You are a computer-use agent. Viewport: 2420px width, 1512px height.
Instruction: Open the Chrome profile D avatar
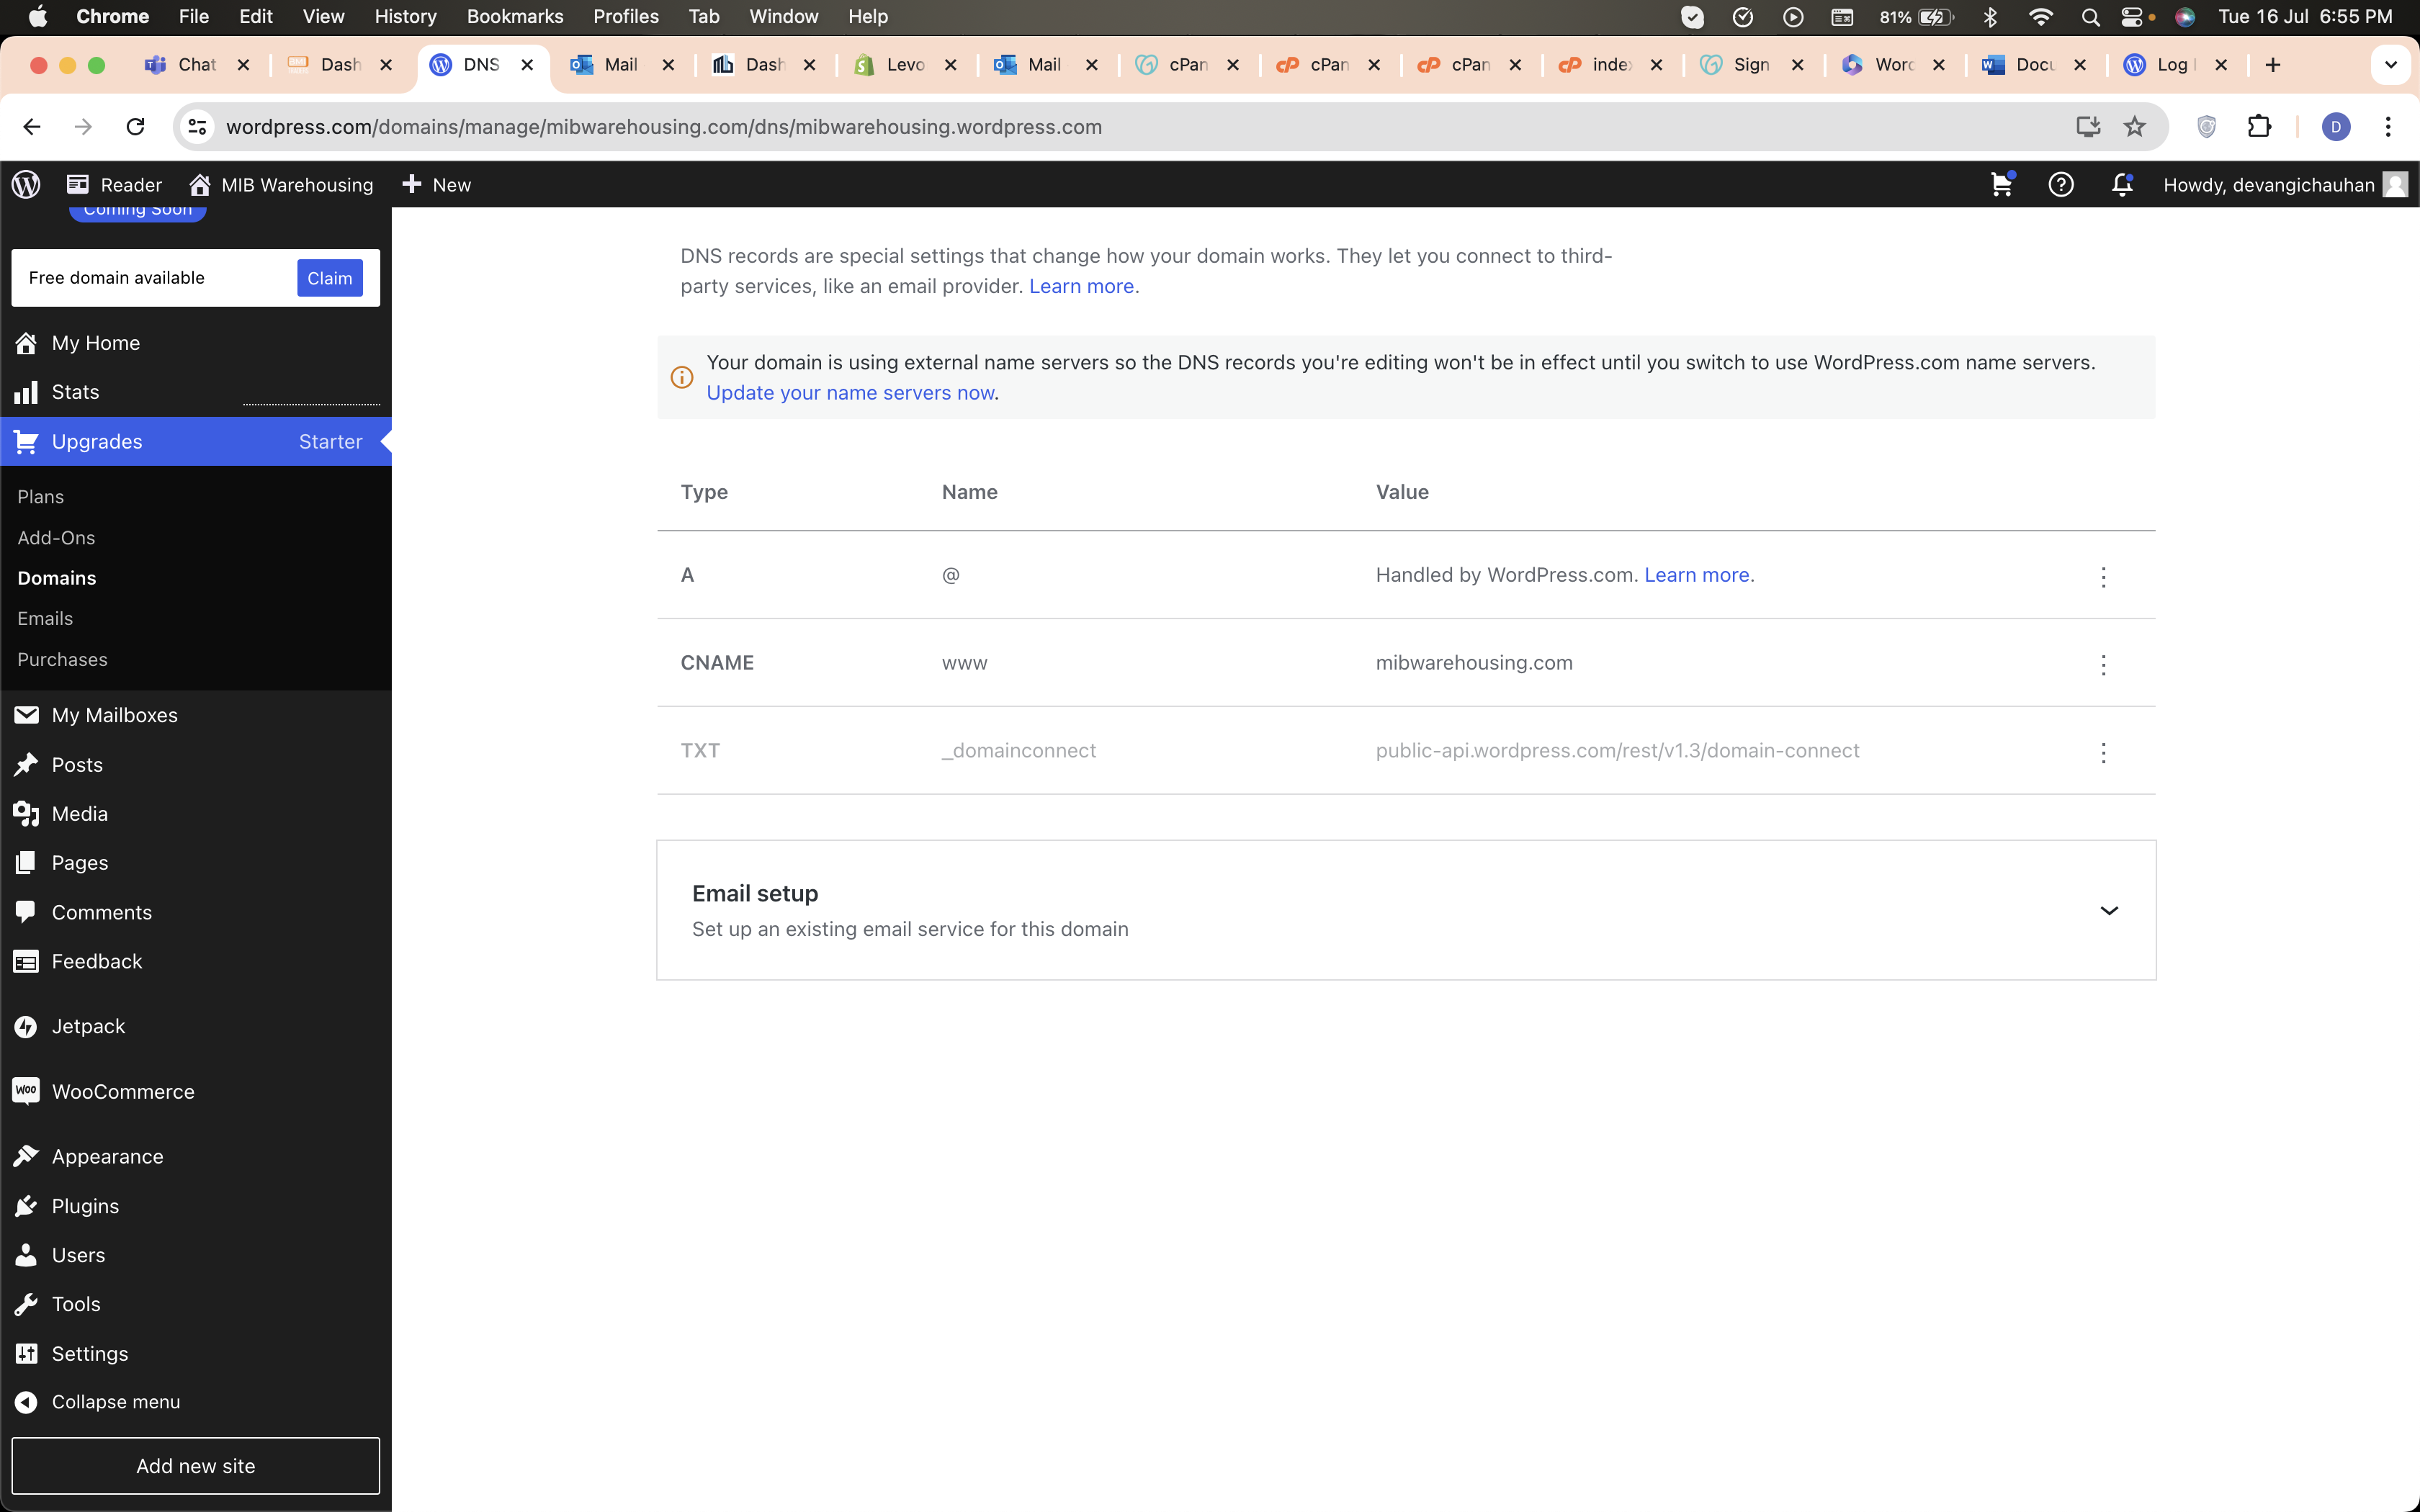2336,127
